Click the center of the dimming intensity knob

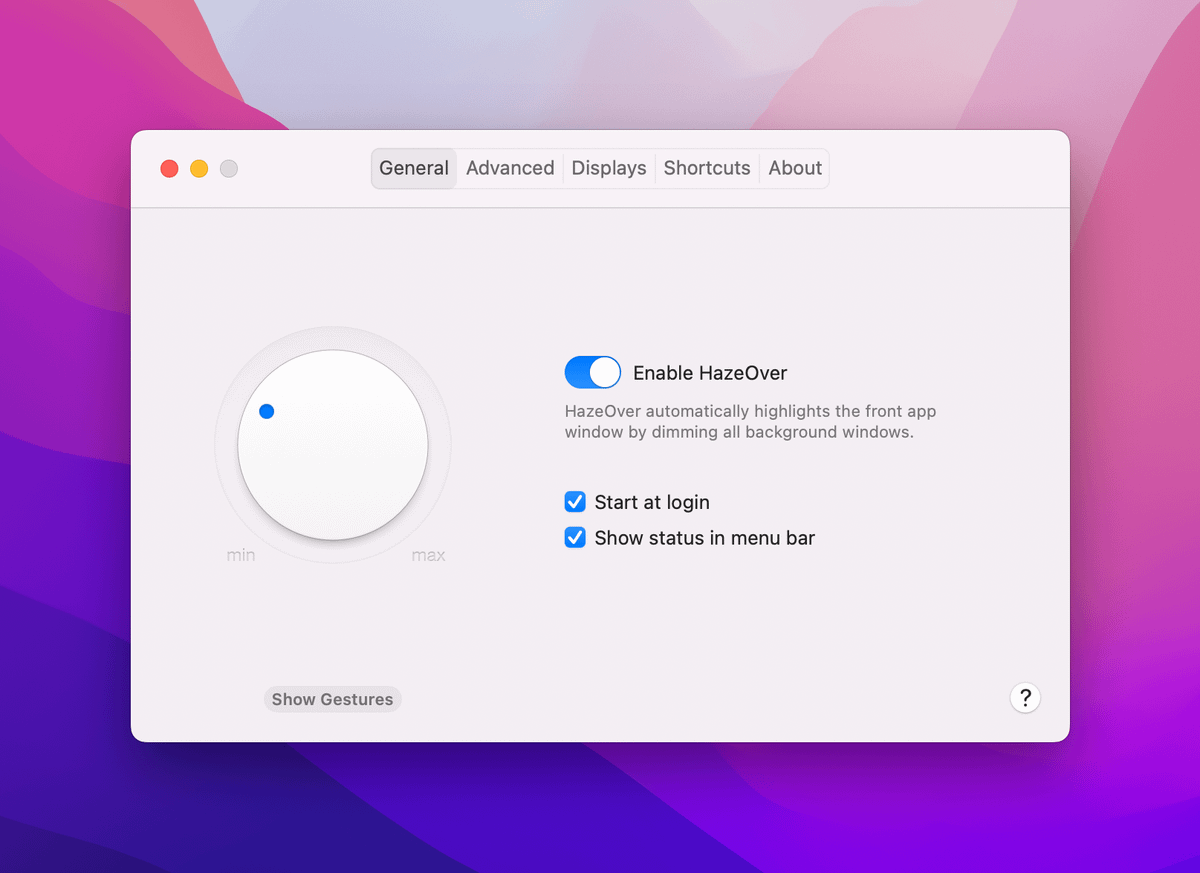tap(333, 445)
